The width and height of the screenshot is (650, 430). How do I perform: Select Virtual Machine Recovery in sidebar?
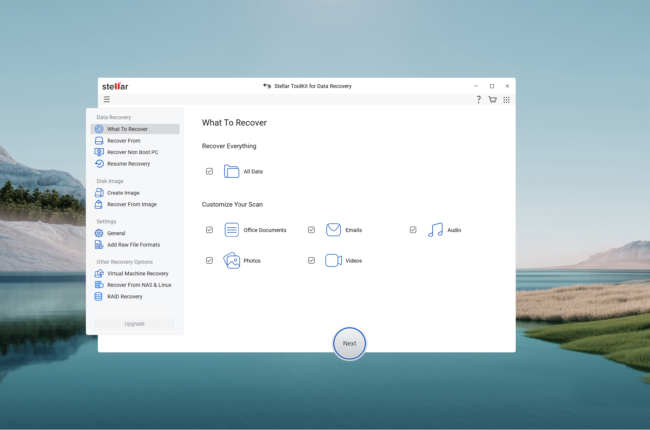[137, 273]
